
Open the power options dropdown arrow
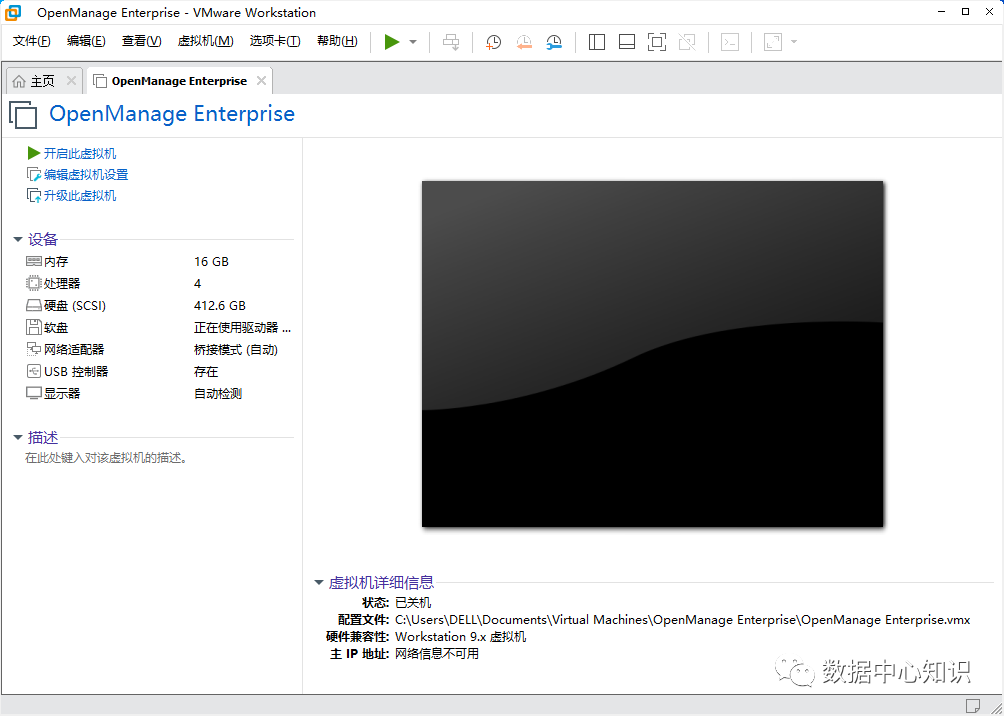[x=413, y=42]
